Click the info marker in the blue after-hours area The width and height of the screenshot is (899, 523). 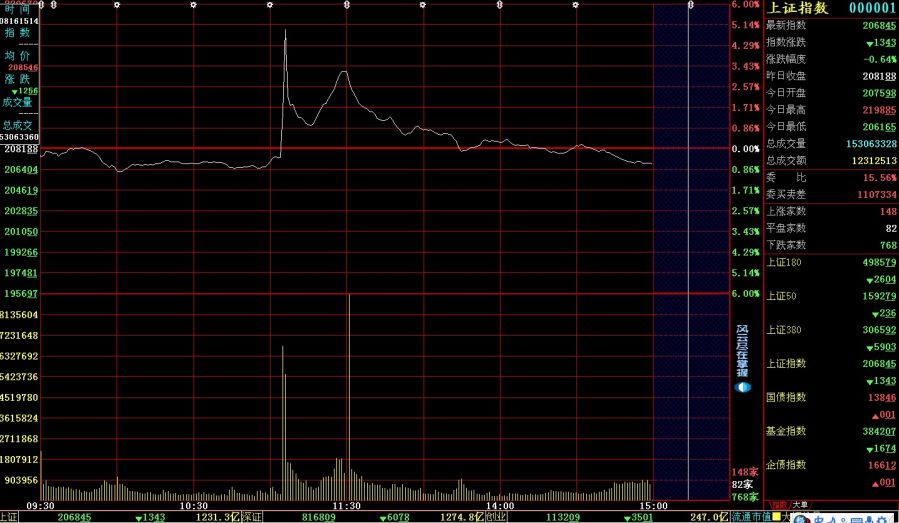(x=690, y=5)
